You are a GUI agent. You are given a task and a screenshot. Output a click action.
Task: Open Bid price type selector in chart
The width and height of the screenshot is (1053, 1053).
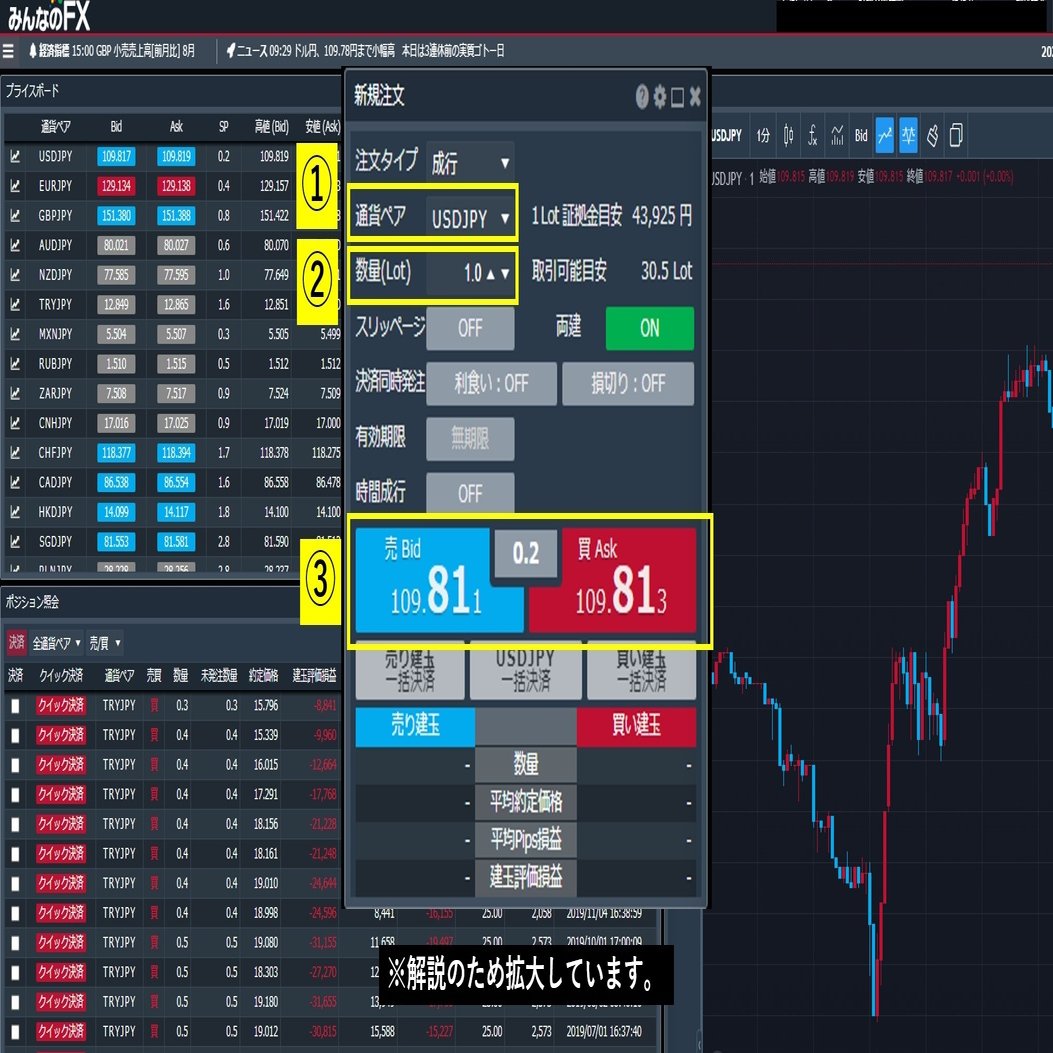[861, 136]
